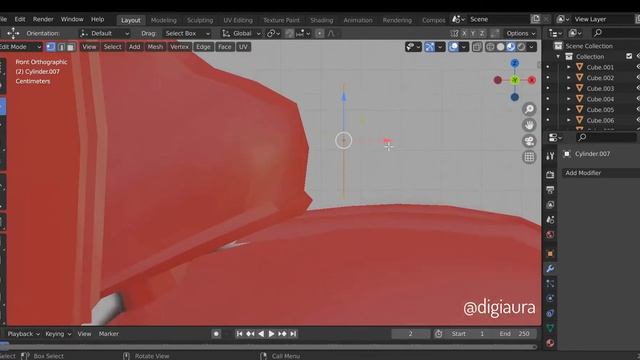Open the Material properties tab

pyautogui.click(x=550, y=343)
